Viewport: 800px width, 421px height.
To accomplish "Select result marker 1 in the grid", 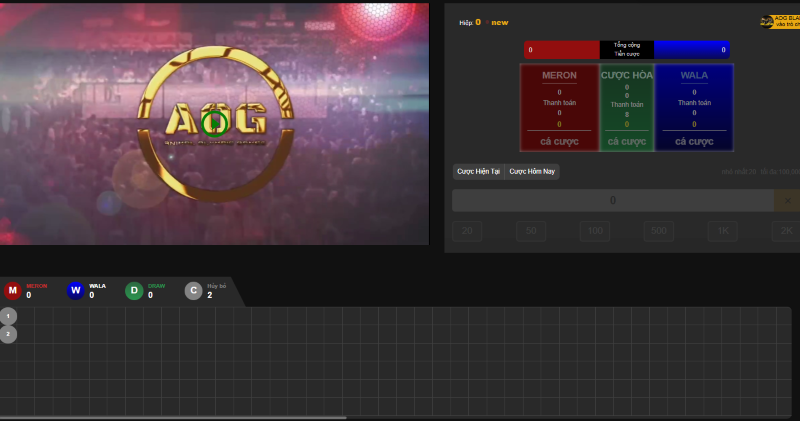I will point(8,316).
